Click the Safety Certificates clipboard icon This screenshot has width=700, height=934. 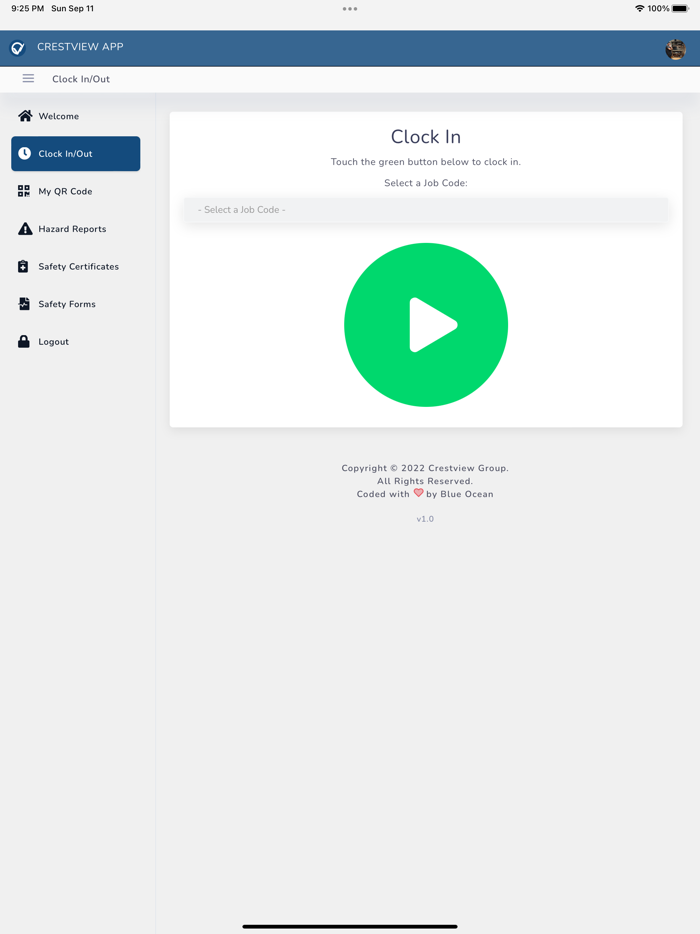tap(23, 266)
